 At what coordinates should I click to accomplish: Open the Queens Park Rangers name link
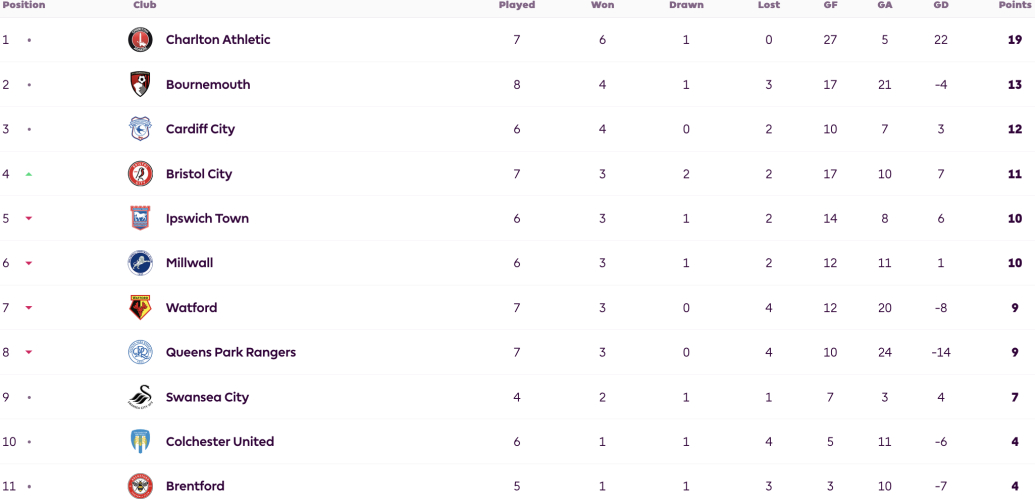230,352
